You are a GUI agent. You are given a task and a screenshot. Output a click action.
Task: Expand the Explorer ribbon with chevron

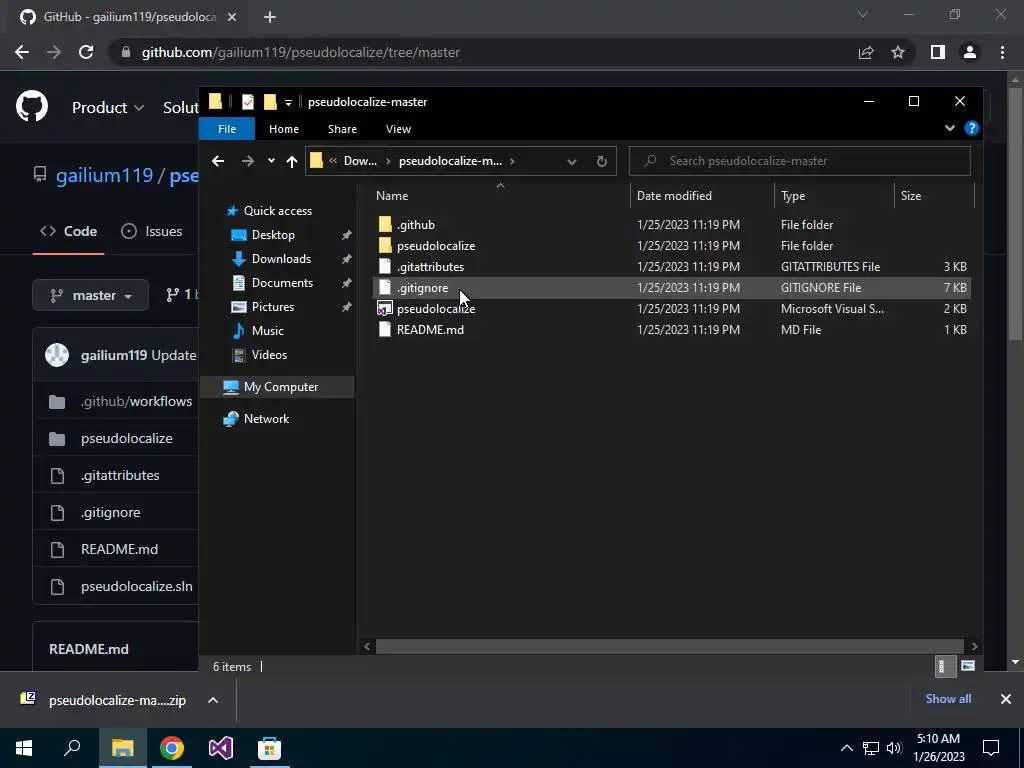coord(950,128)
